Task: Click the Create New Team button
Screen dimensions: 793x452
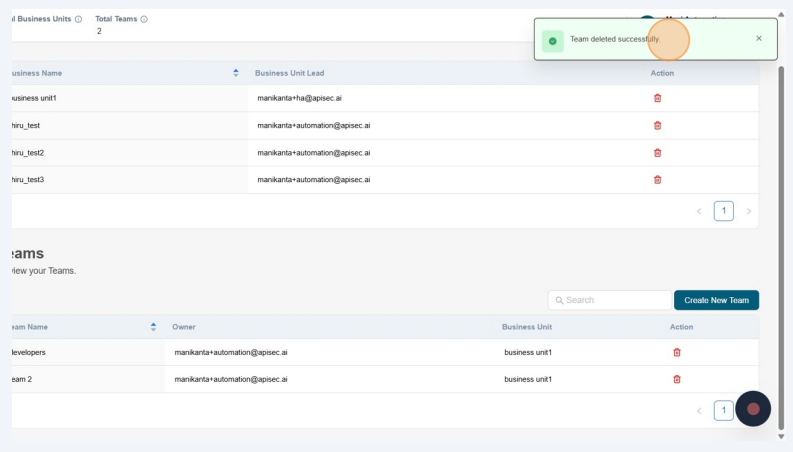Action: point(716,300)
